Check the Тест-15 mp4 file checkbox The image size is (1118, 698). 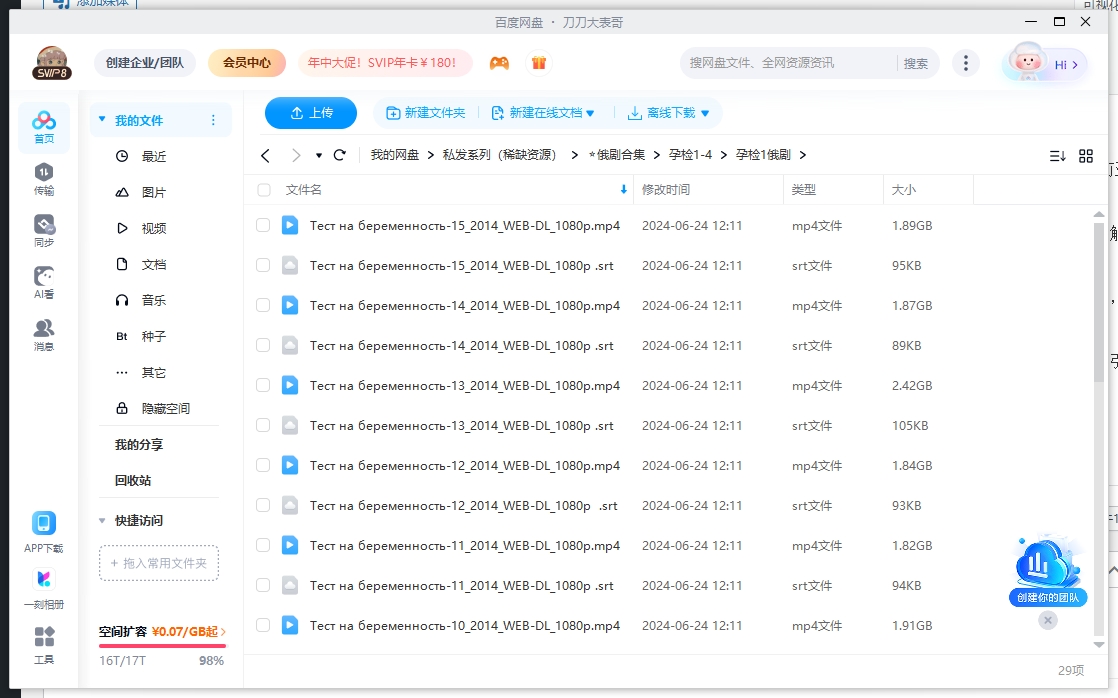point(263,225)
